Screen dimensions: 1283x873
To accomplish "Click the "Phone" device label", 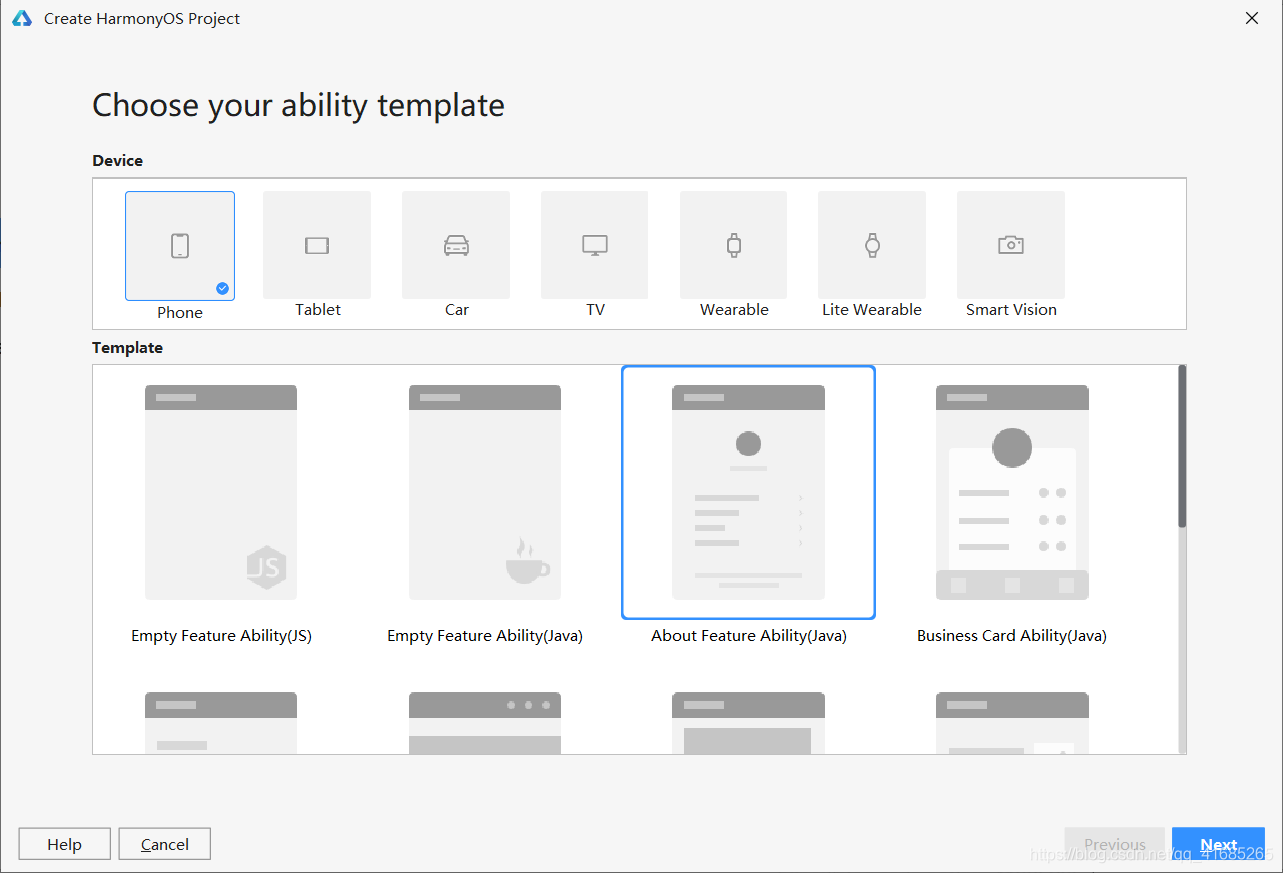I will coord(180,313).
